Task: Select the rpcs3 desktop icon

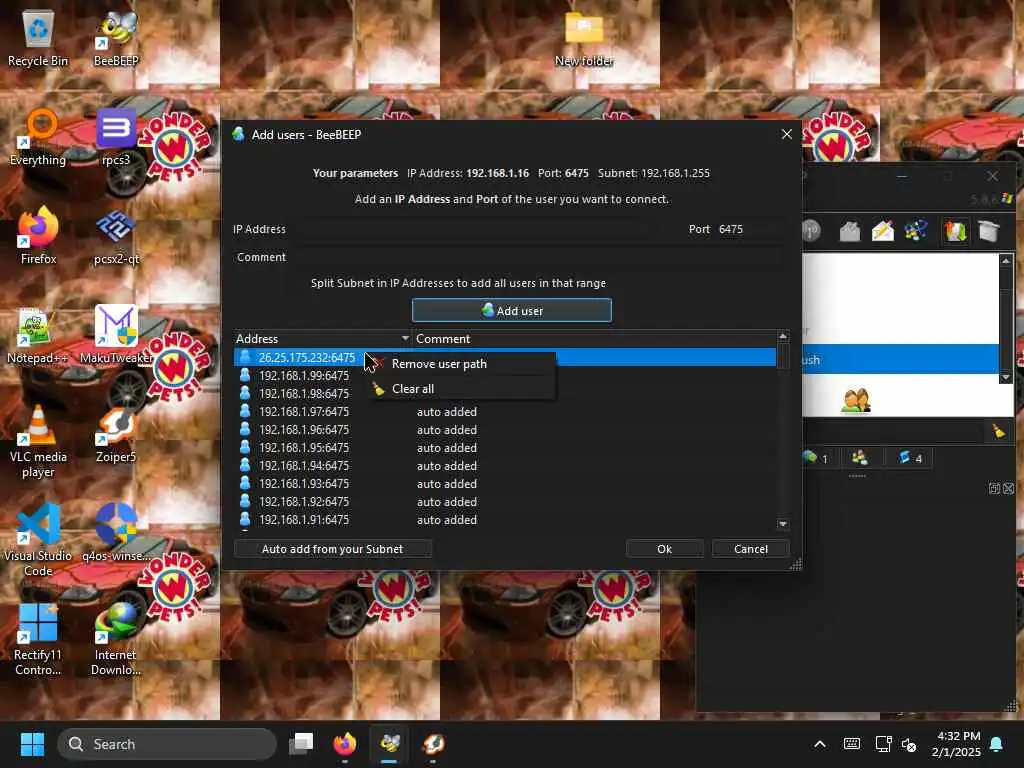Action: tap(116, 137)
